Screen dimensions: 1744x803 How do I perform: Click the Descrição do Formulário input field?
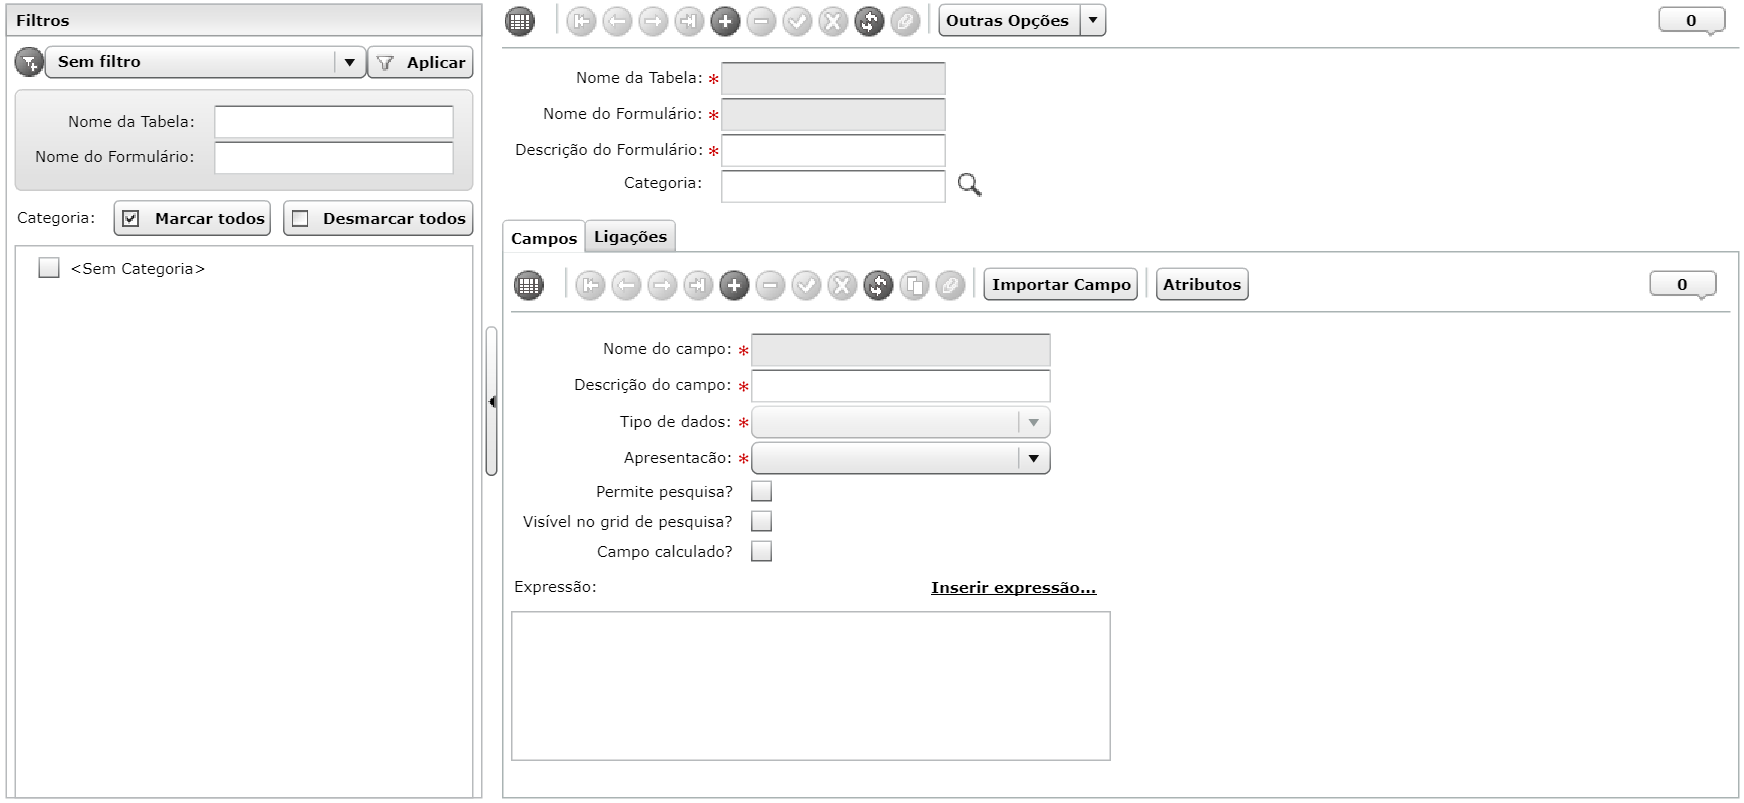tap(833, 150)
